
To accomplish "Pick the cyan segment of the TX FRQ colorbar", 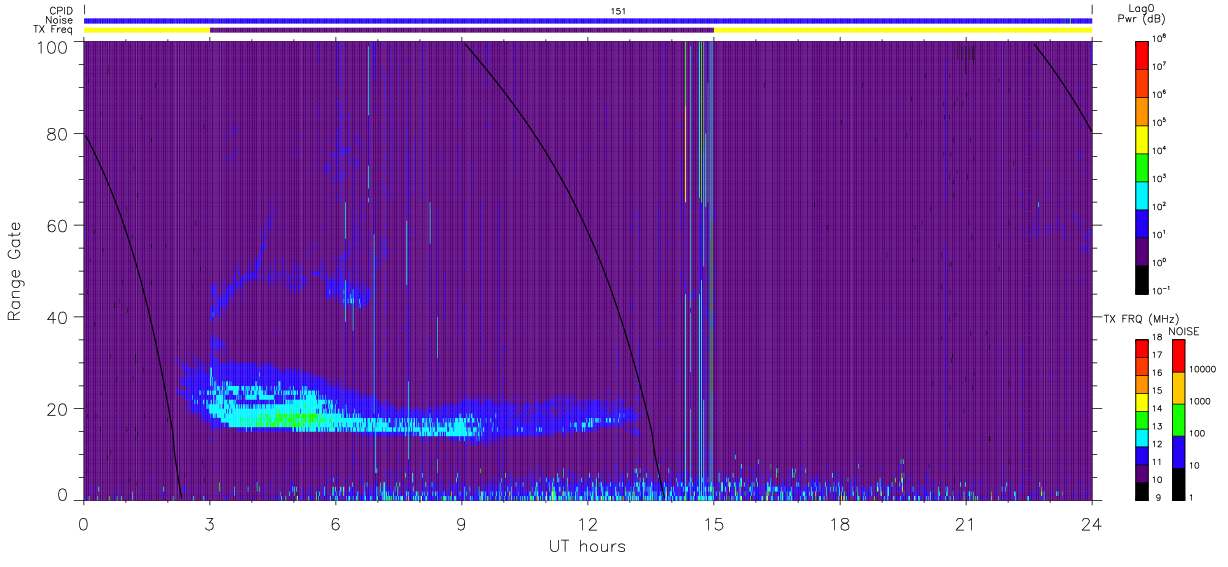I will click(1142, 436).
